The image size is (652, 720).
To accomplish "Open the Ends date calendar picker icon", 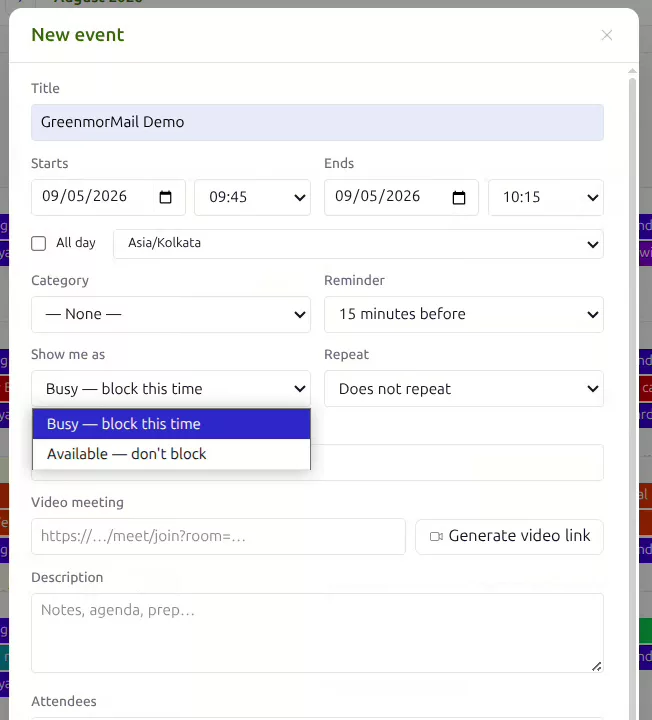I will [x=459, y=197].
